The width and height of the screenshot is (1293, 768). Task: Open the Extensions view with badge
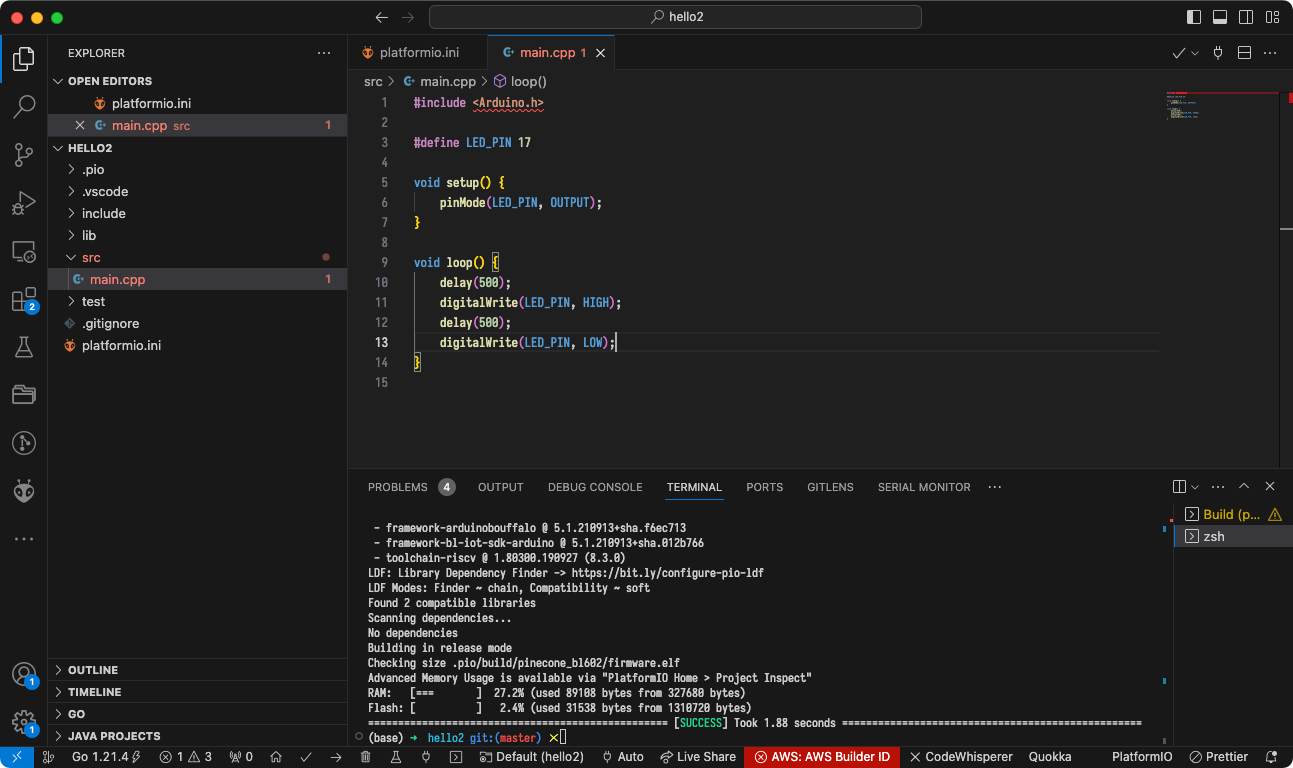[24, 299]
